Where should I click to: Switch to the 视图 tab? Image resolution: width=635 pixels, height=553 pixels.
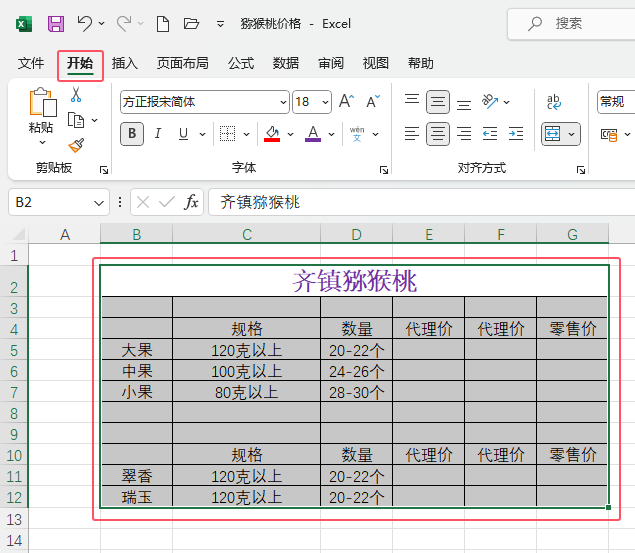tap(375, 63)
